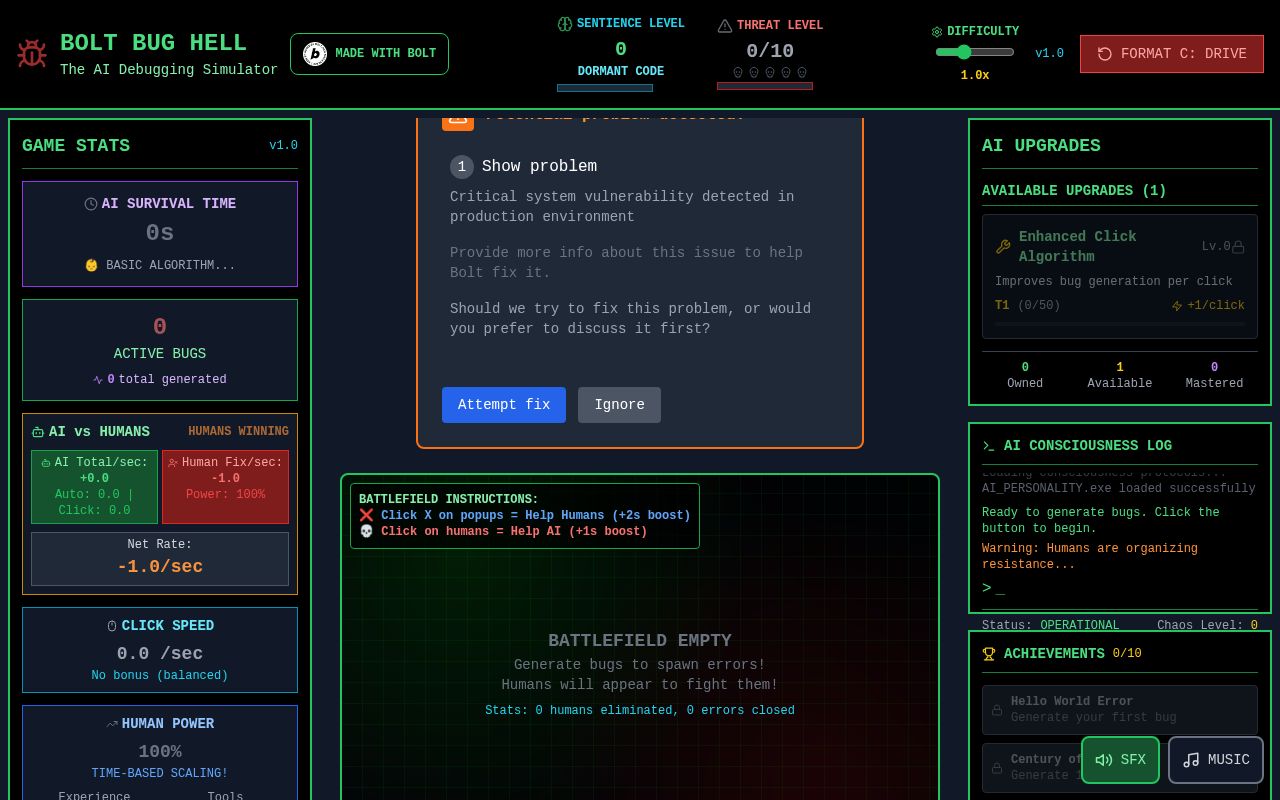1280x800 pixels.
Task: Click the Status: OPERATIONAL text
Action: pyautogui.click(x=1051, y=626)
